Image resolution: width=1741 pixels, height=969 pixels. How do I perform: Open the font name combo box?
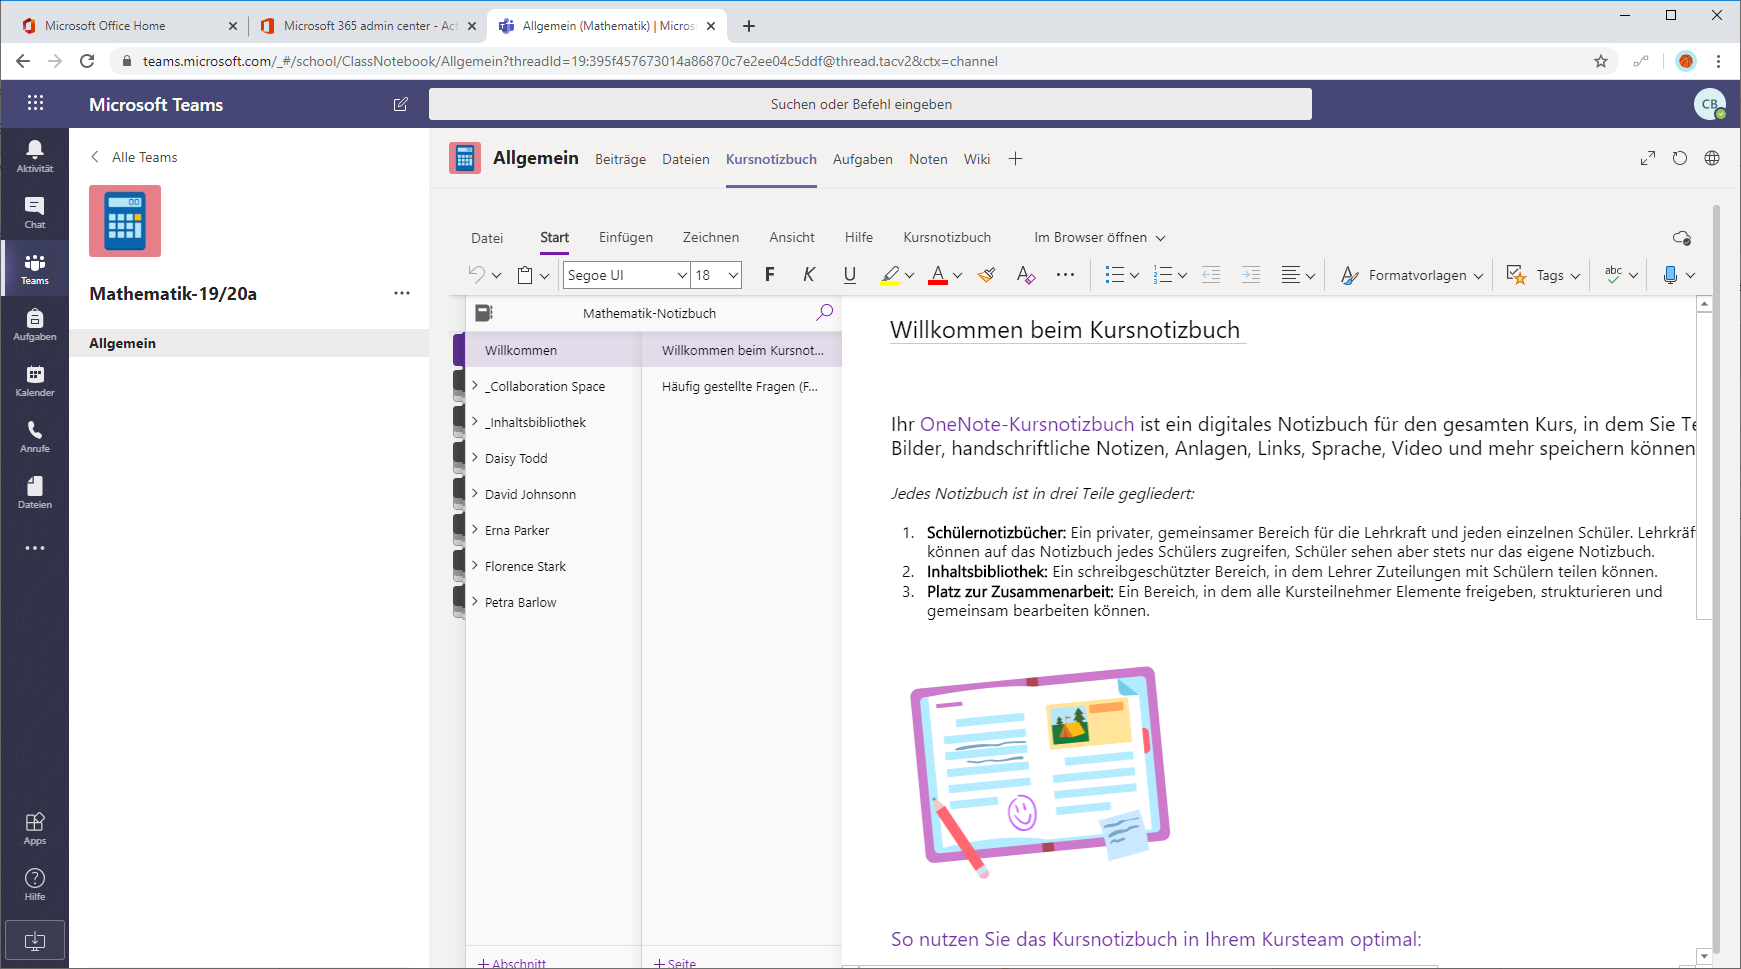[x=627, y=275]
